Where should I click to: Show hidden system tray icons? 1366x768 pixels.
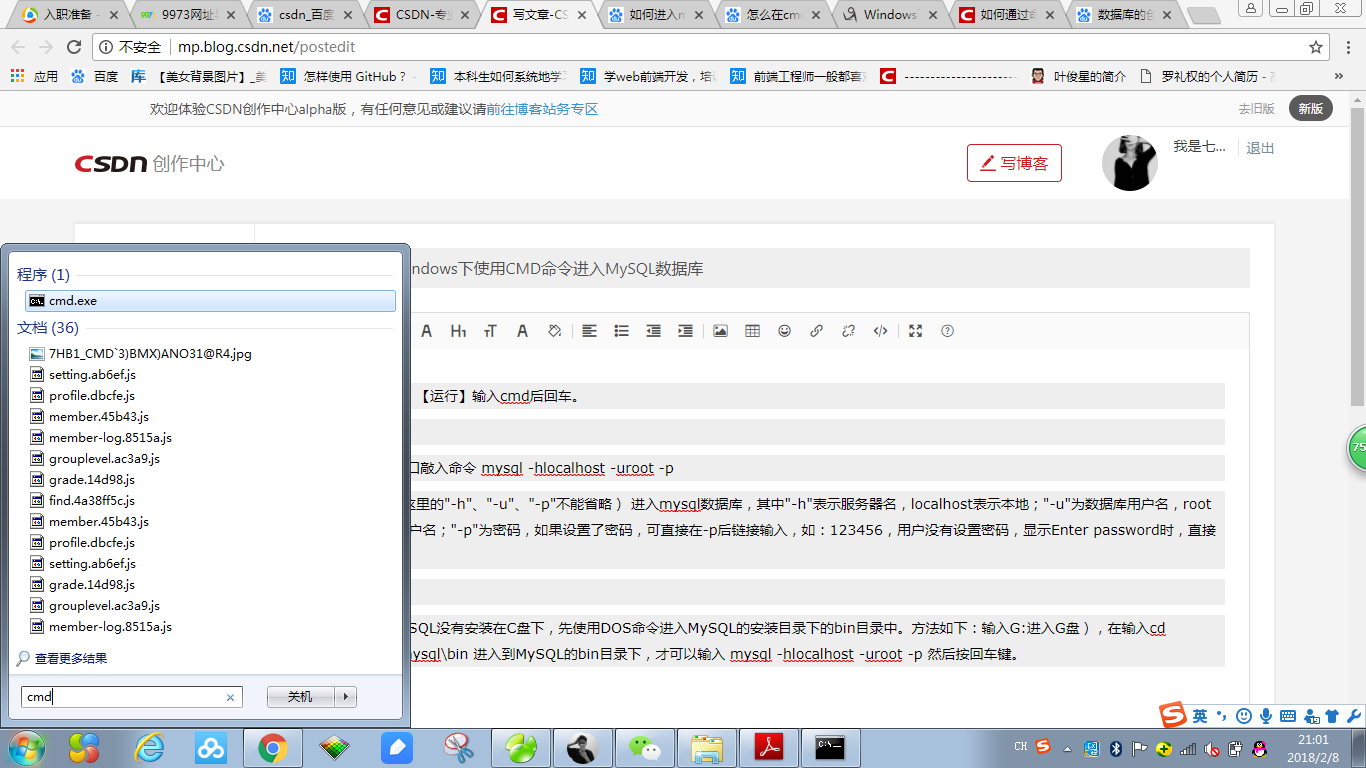(1067, 748)
